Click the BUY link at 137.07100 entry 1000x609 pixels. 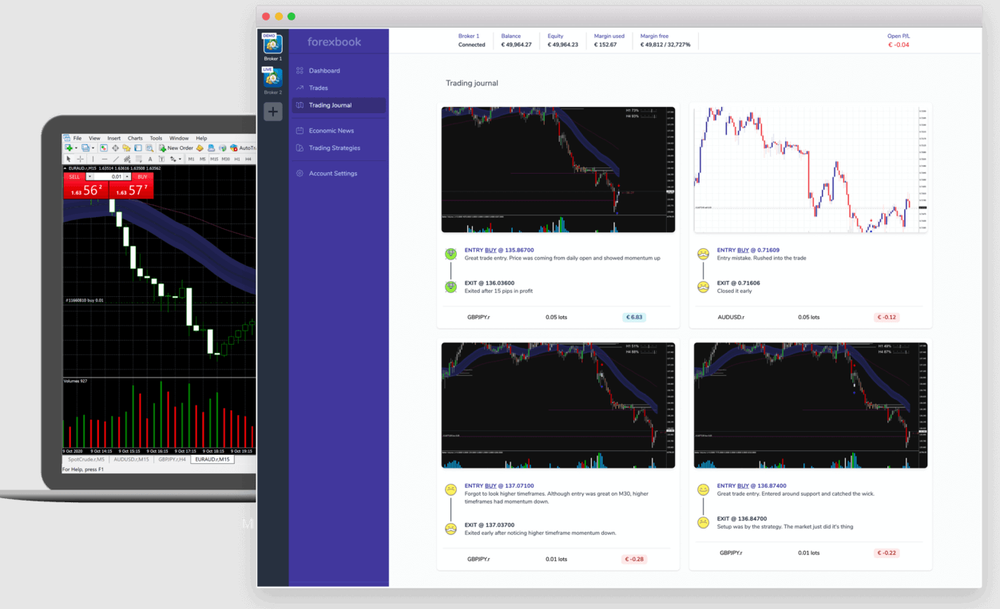[x=490, y=486]
